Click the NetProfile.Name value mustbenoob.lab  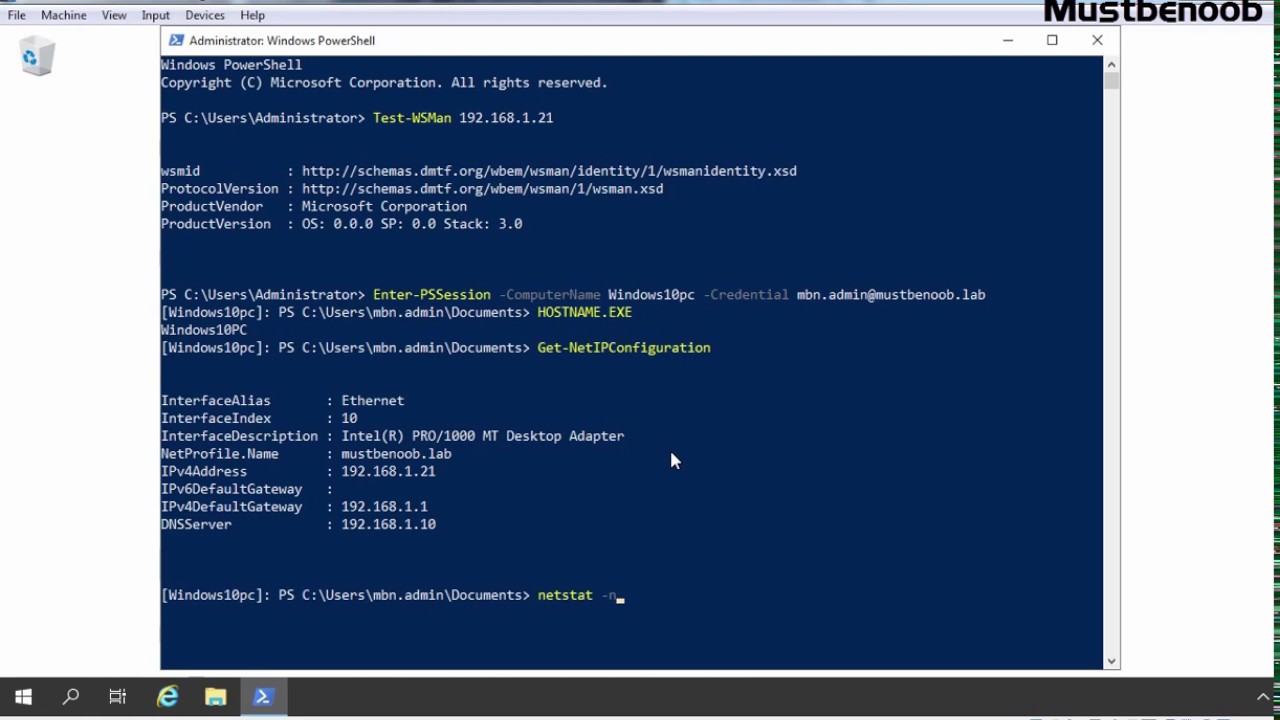coord(396,454)
